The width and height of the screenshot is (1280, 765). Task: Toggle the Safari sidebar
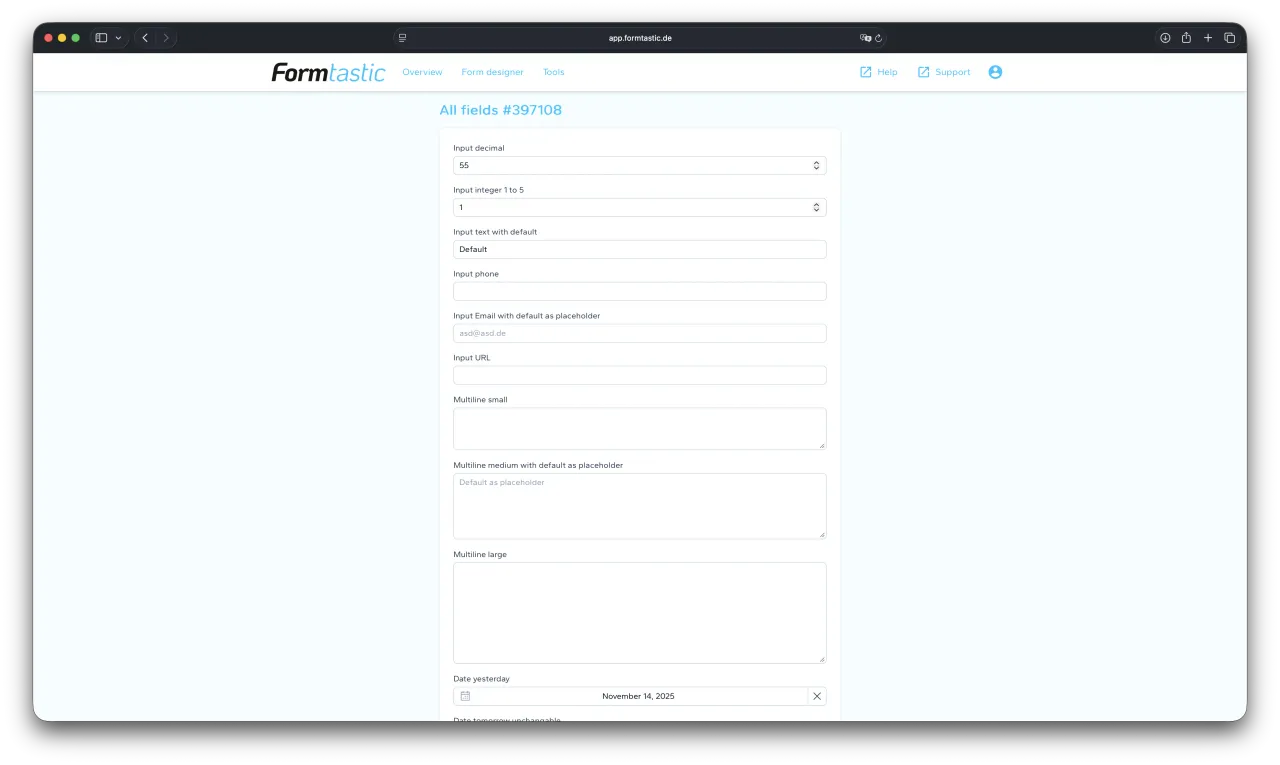tap(101, 38)
